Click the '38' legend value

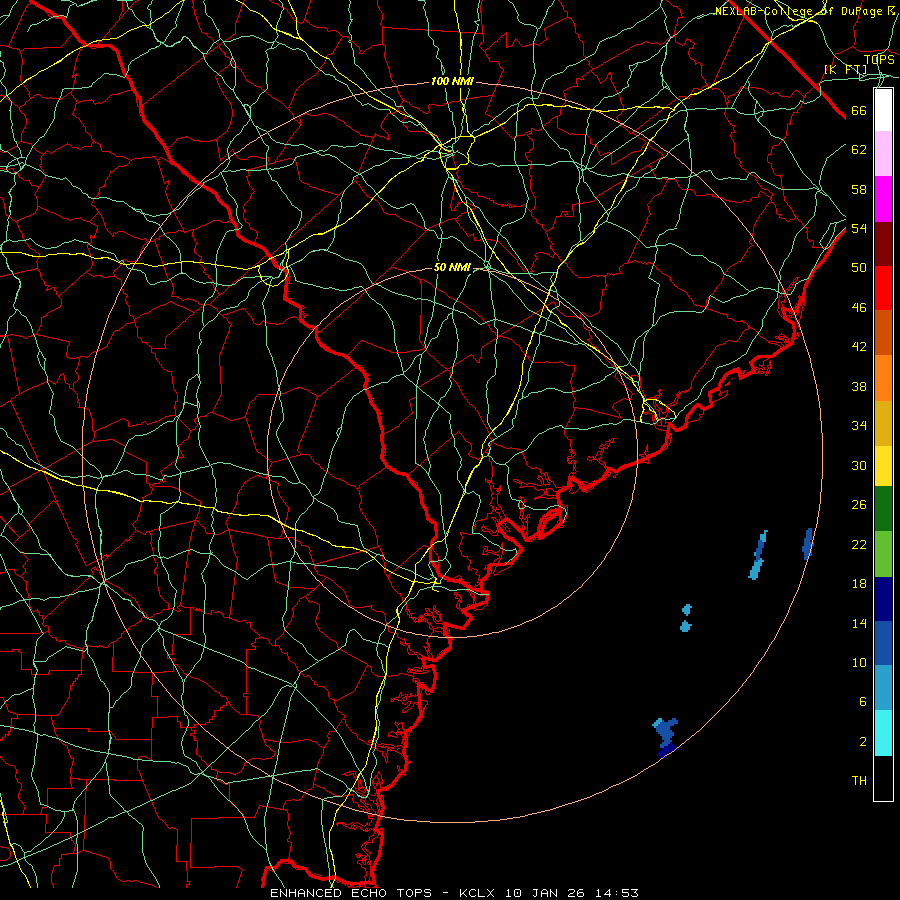pyautogui.click(x=859, y=387)
